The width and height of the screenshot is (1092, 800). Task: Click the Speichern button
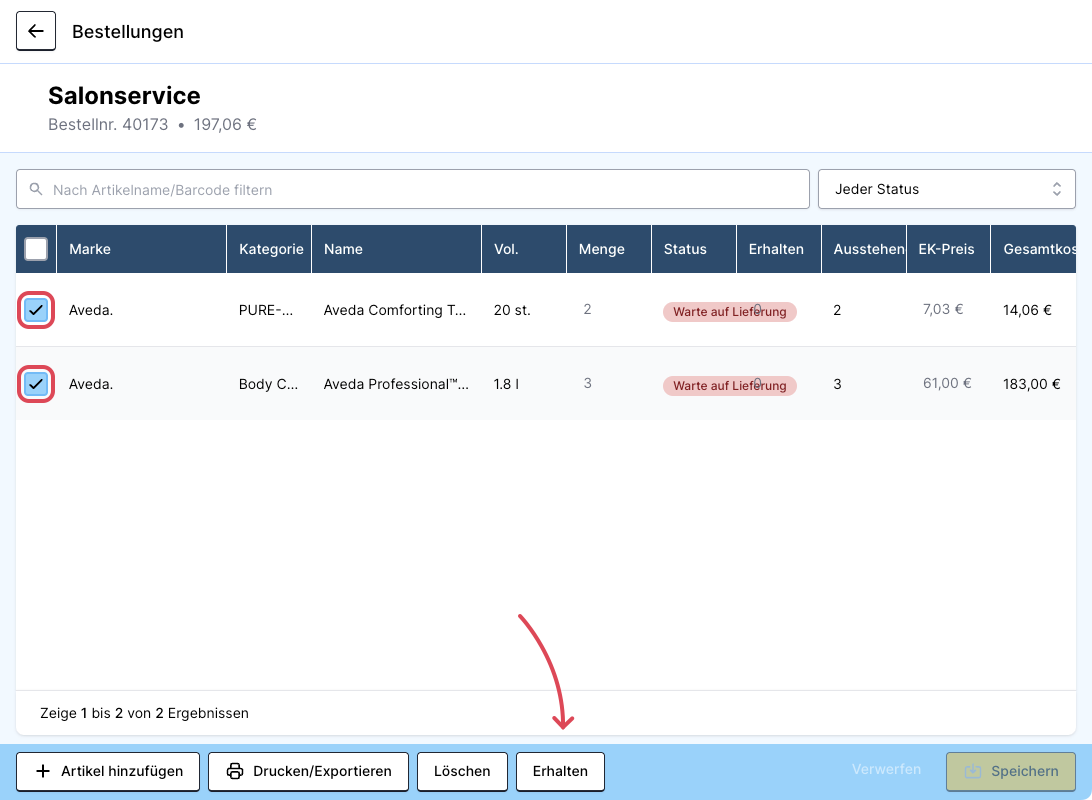coord(1011,771)
